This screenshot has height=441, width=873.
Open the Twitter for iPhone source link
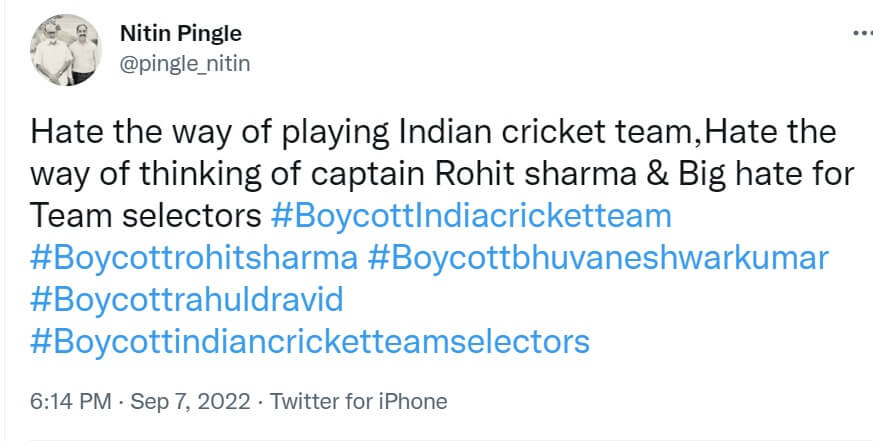click(359, 402)
